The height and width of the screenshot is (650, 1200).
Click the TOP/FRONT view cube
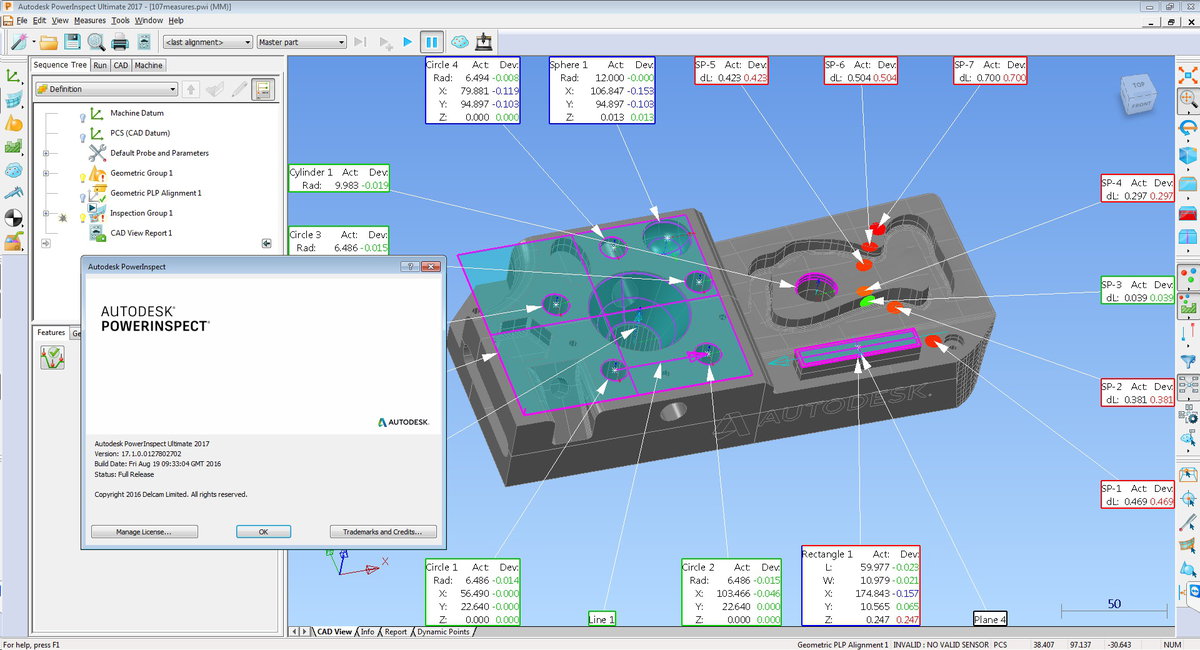click(1138, 96)
